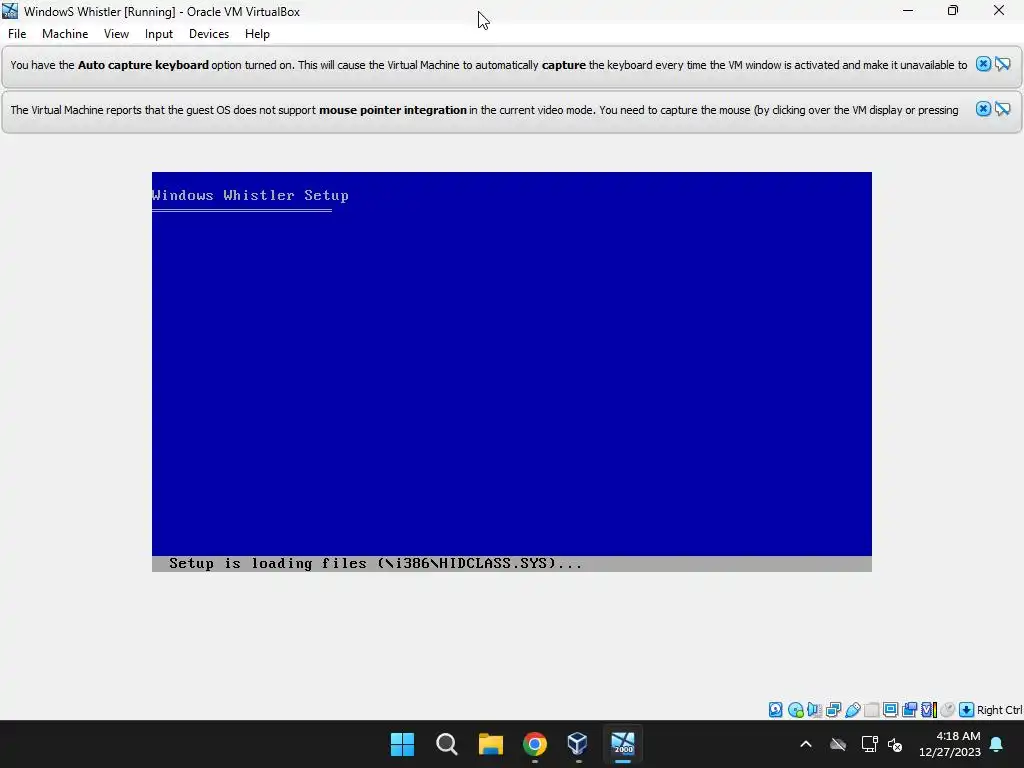
Task: Click the mouse pointer integration message text
Action: (484, 110)
